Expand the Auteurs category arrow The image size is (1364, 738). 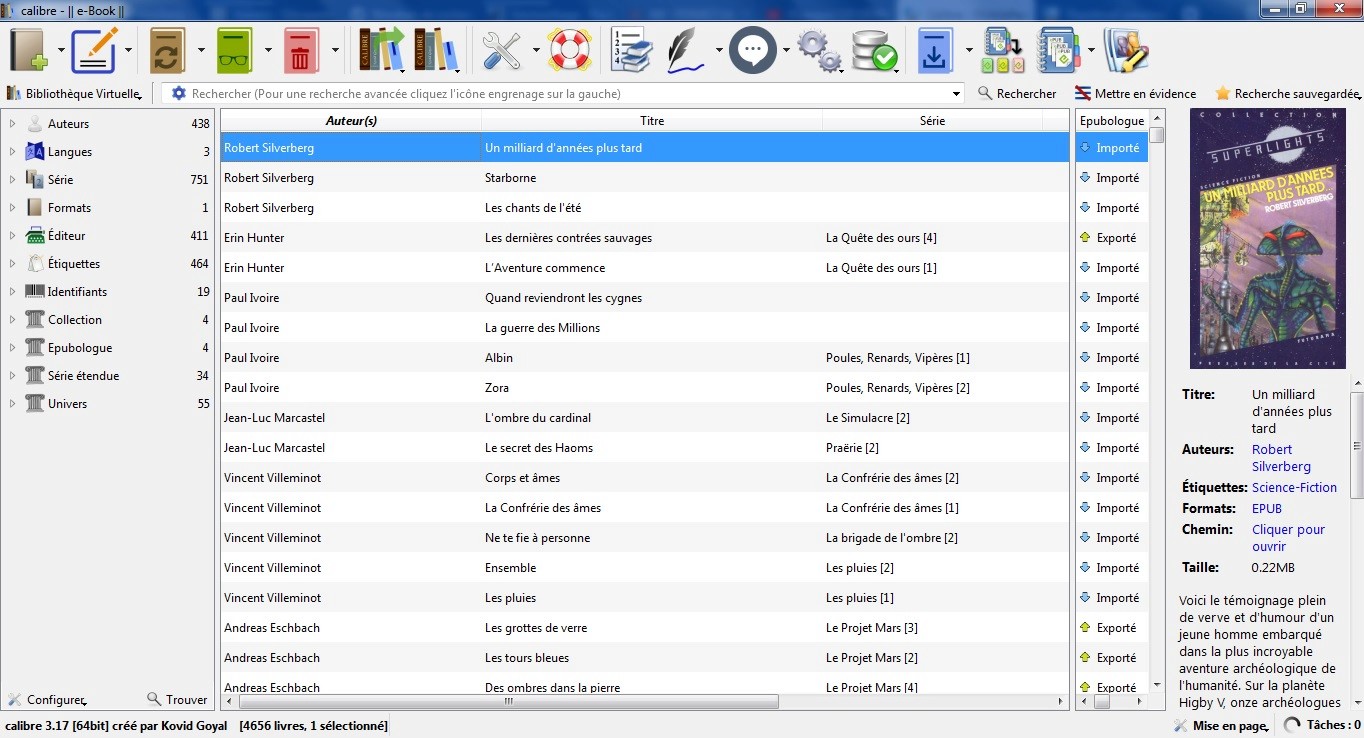coord(12,124)
